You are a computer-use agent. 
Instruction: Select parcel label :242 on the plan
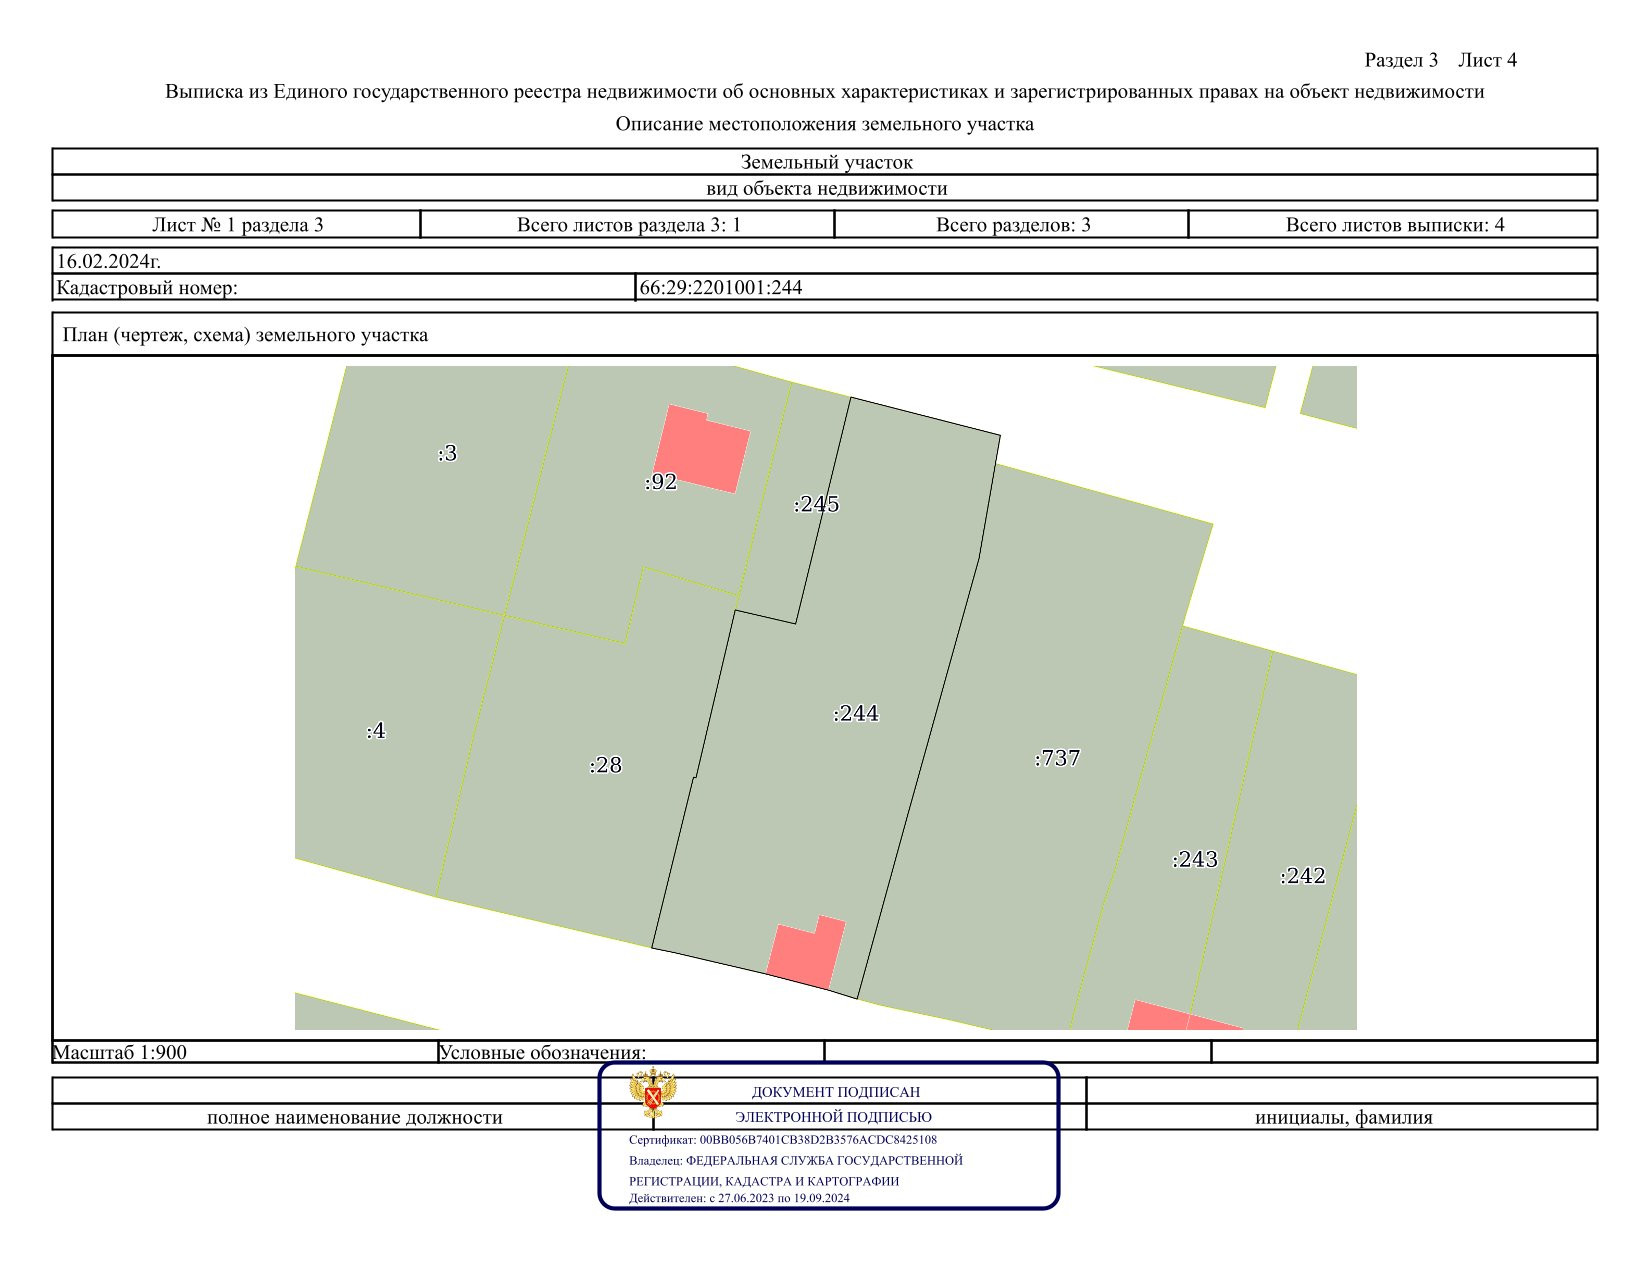coord(1303,876)
